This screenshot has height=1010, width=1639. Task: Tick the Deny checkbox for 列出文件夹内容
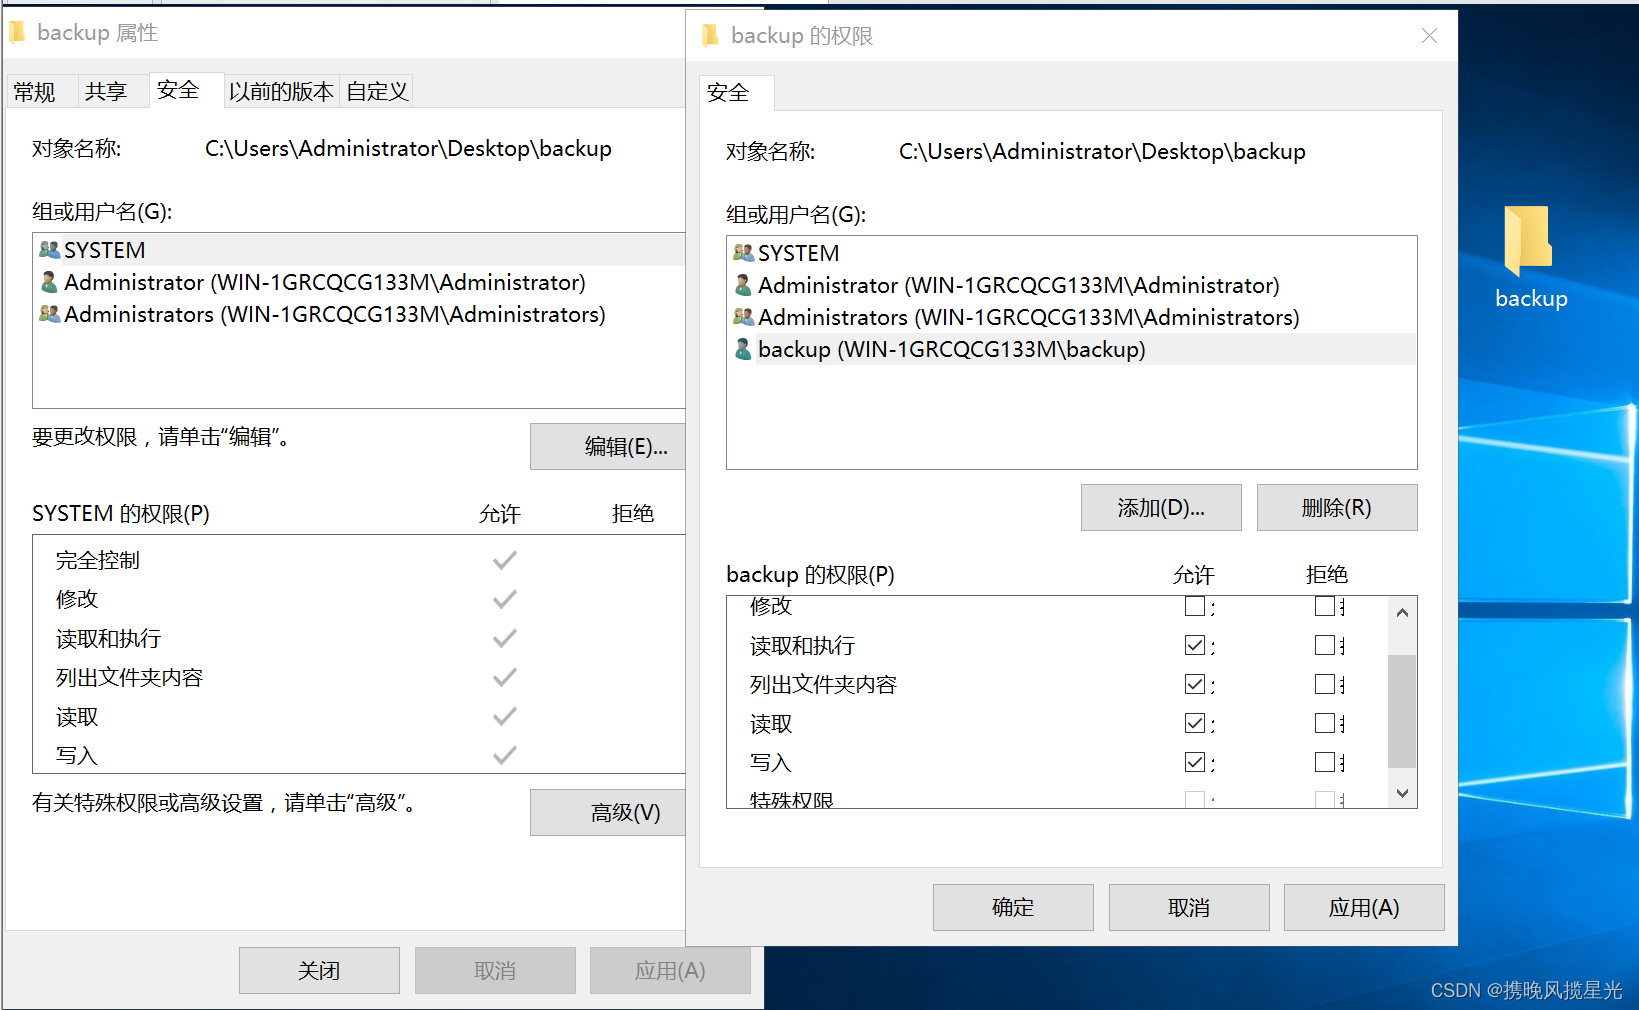(x=1325, y=684)
